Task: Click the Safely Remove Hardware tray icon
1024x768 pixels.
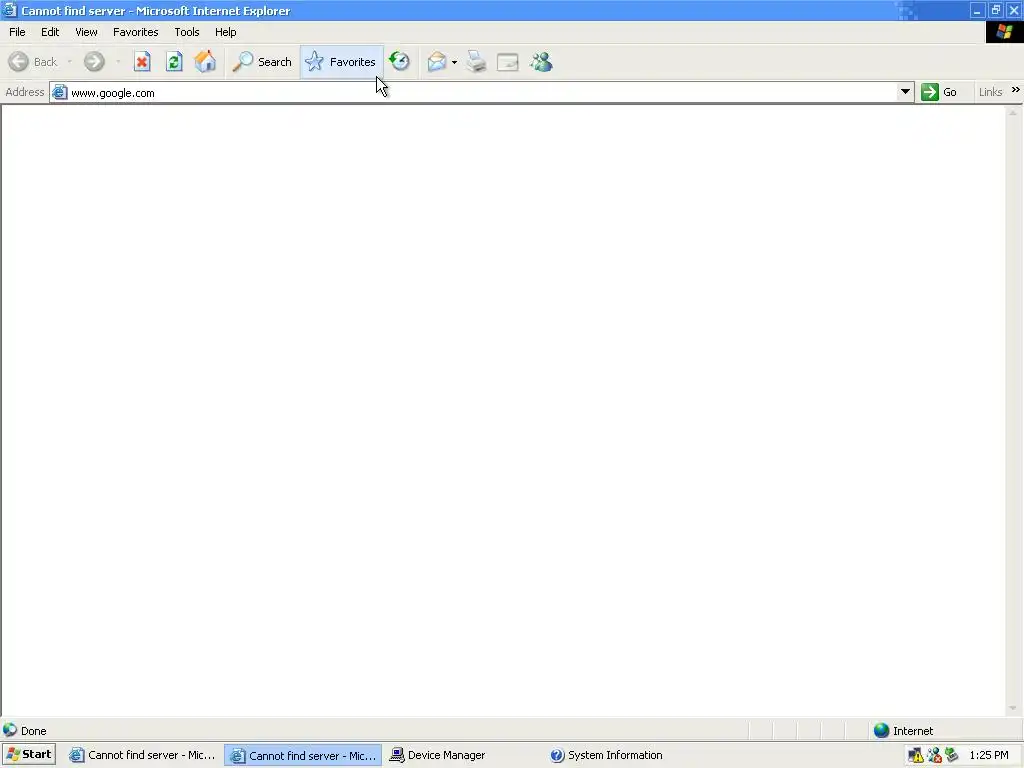Action: click(952, 756)
